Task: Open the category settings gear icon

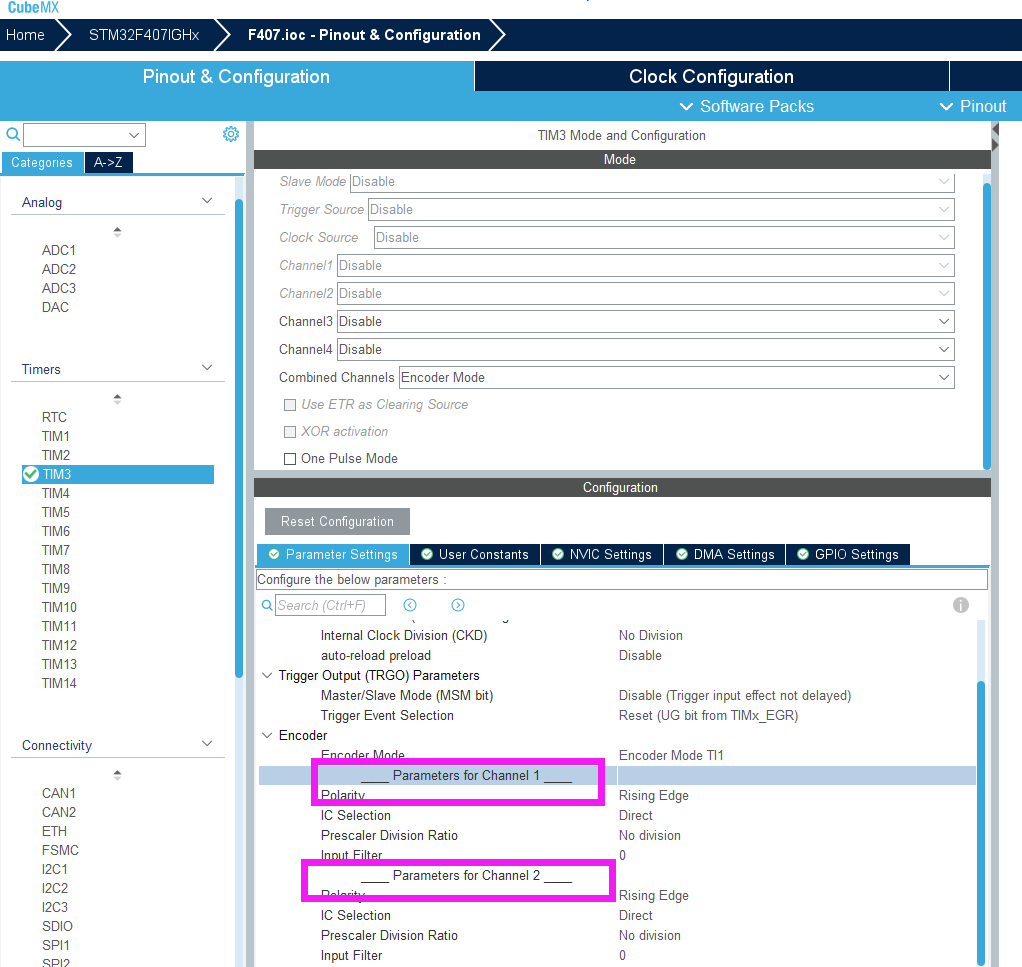Action: point(231,134)
